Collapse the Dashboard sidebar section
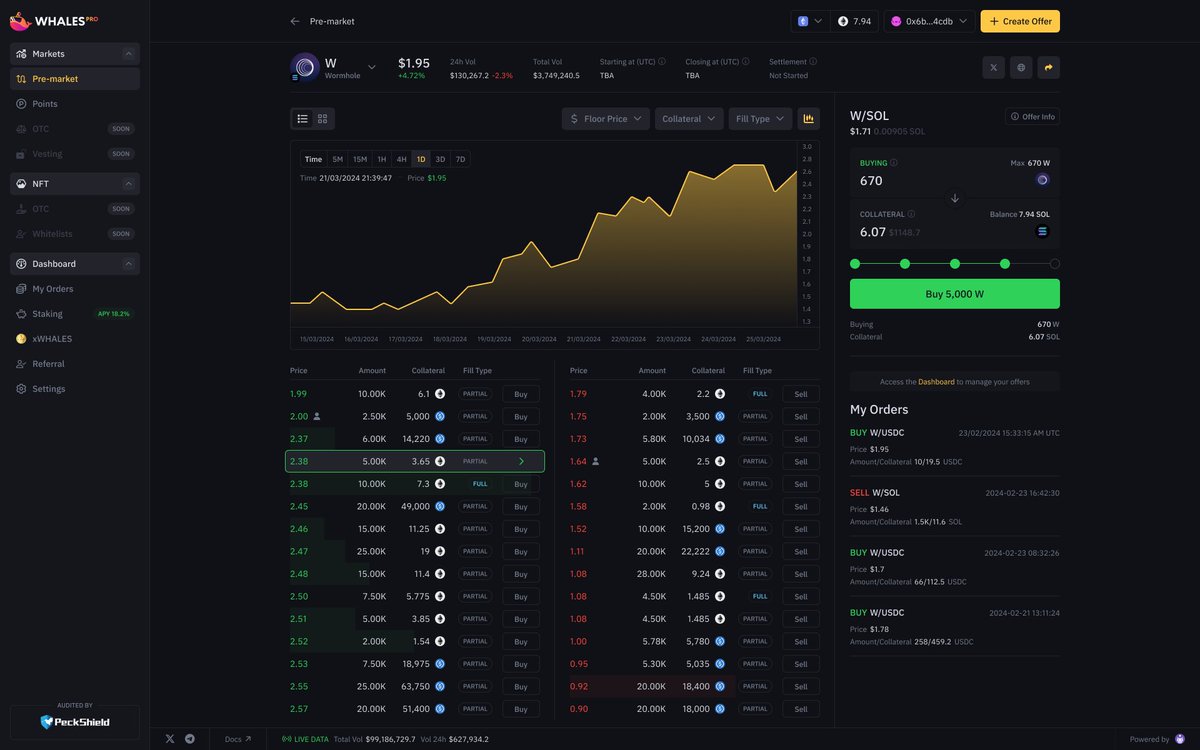1200x750 pixels. point(128,264)
